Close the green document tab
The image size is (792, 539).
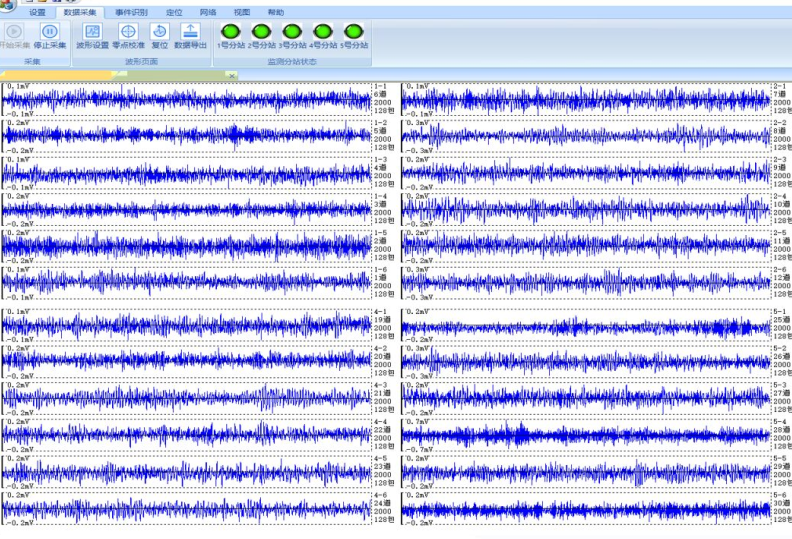[x=232, y=76]
